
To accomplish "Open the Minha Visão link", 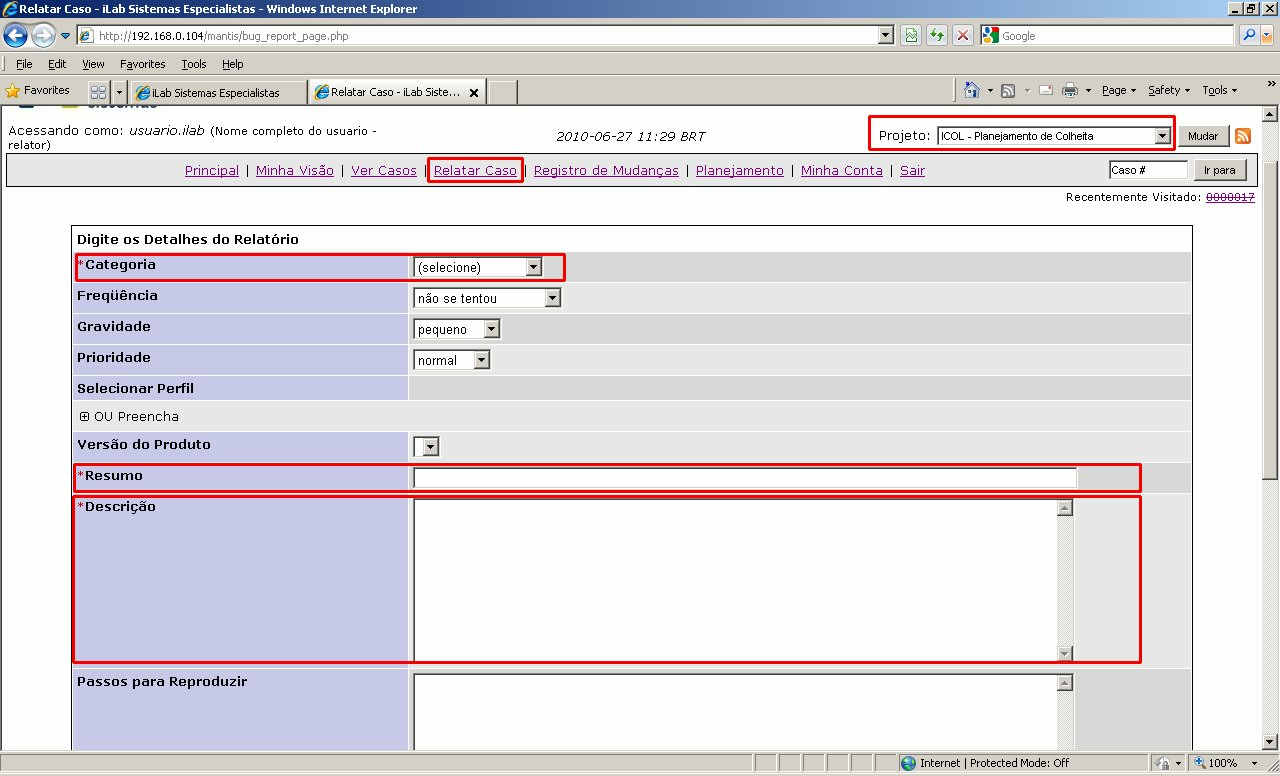I will (295, 171).
